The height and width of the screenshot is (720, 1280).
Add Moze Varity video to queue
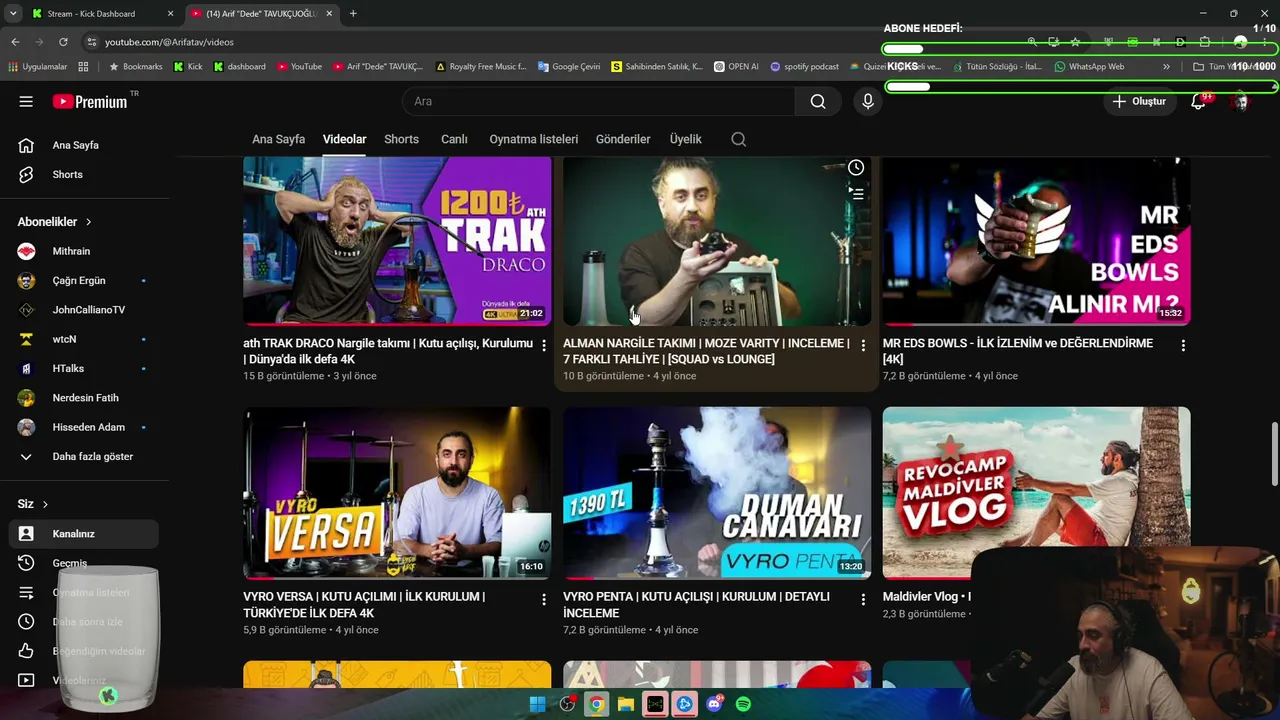click(x=856, y=193)
